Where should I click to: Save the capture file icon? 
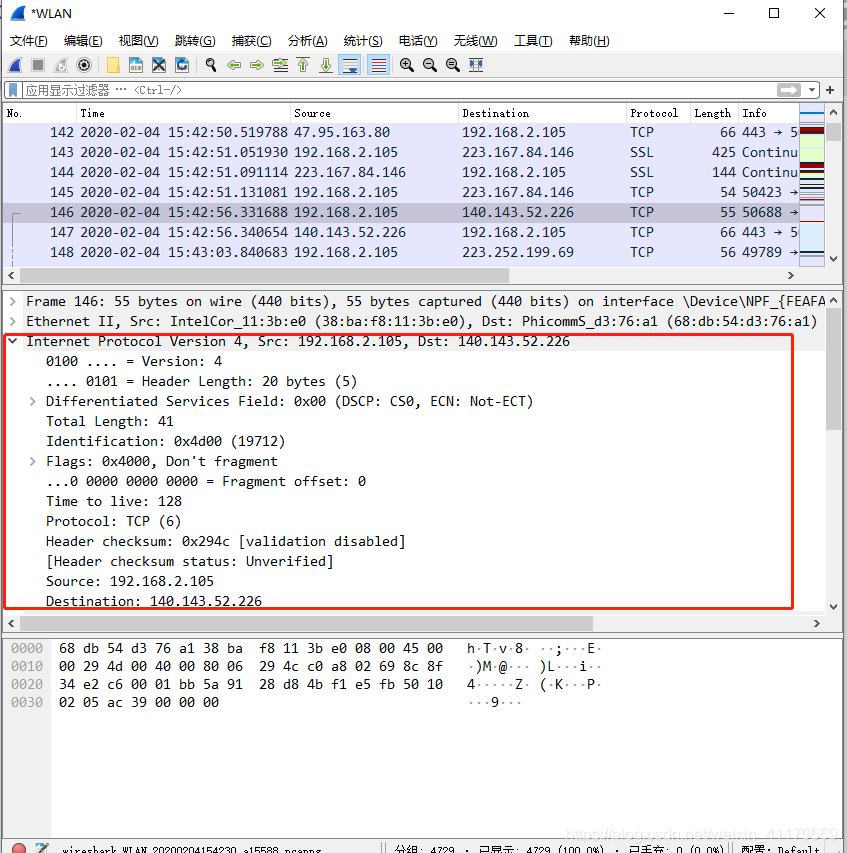coord(136,65)
